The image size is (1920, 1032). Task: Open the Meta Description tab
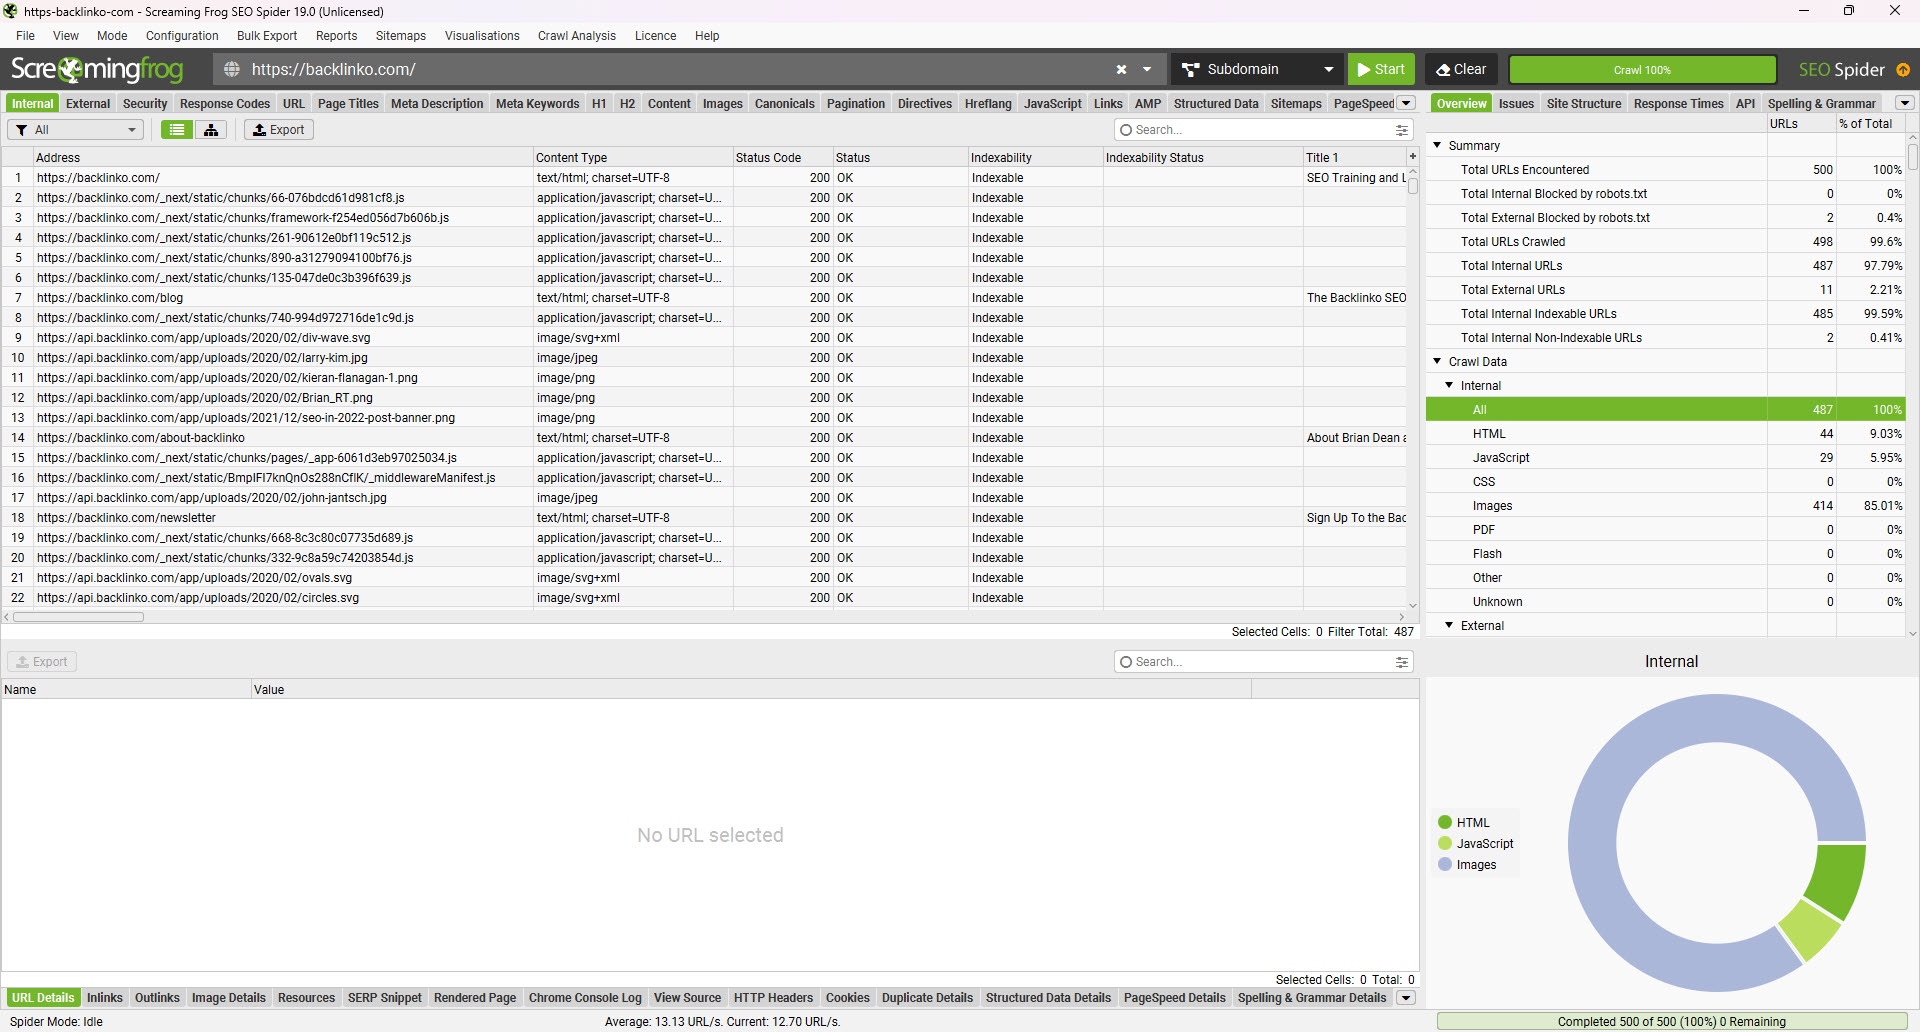437,103
